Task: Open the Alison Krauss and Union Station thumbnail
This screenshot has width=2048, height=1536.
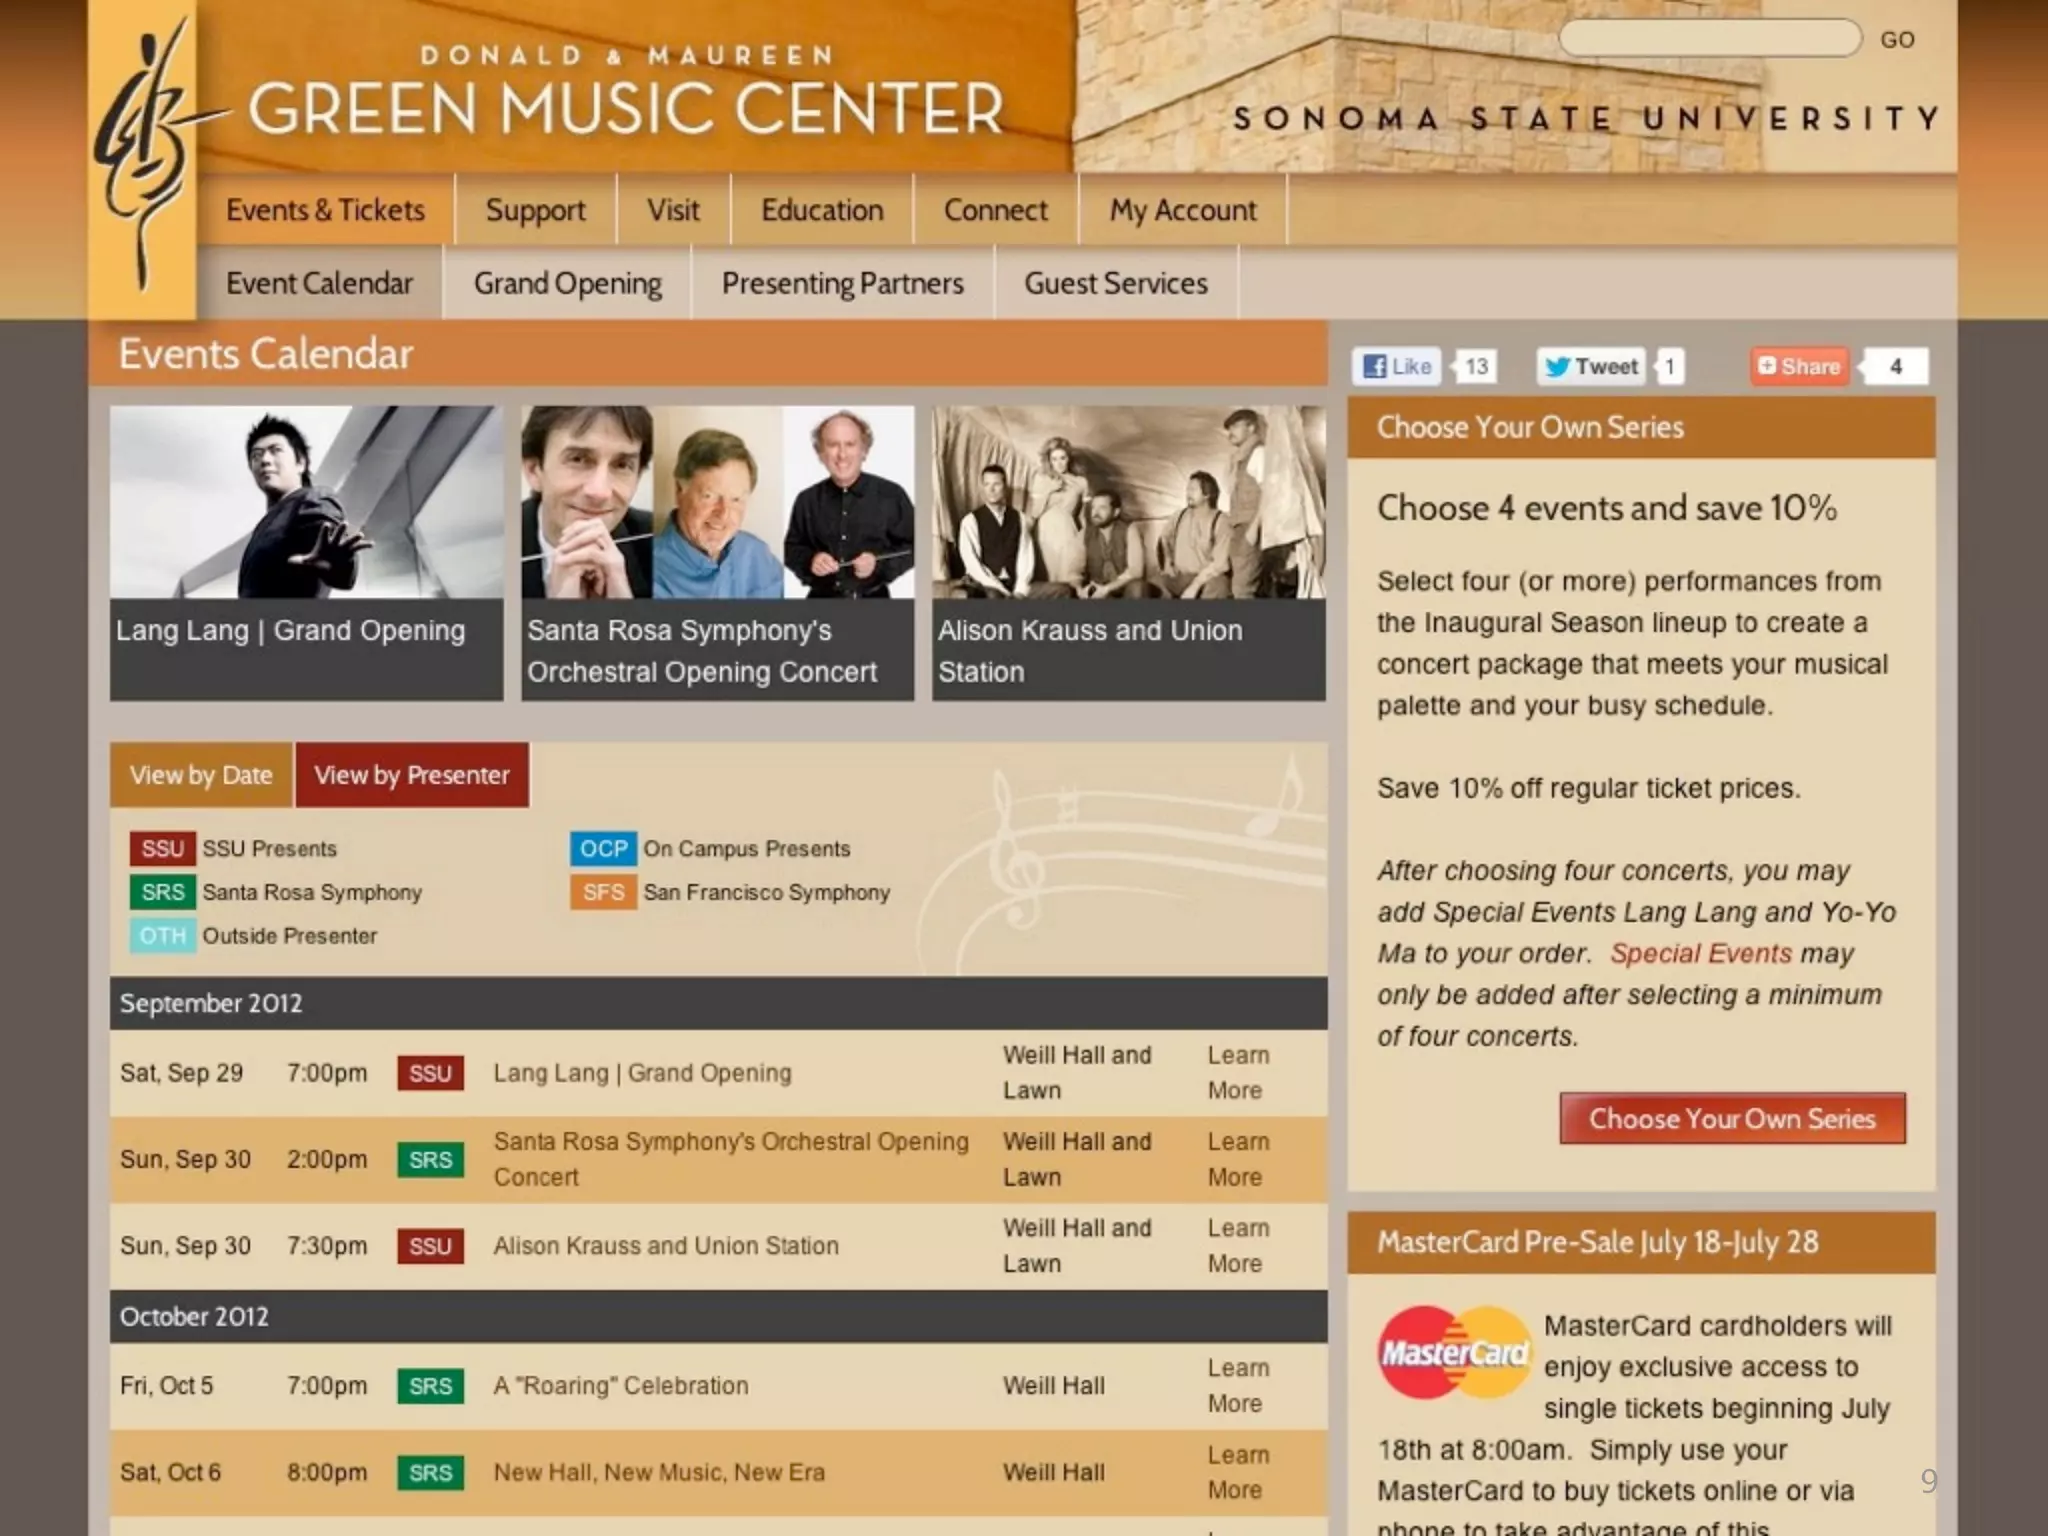Action: click(1129, 552)
